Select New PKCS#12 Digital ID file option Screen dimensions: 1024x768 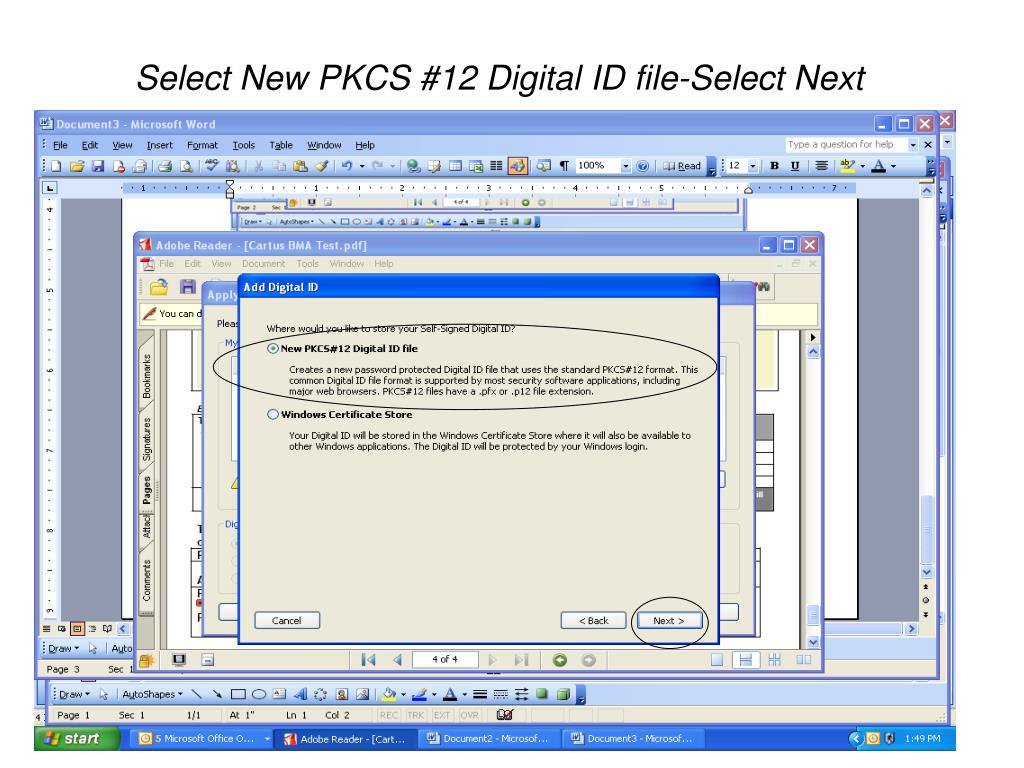pos(273,349)
